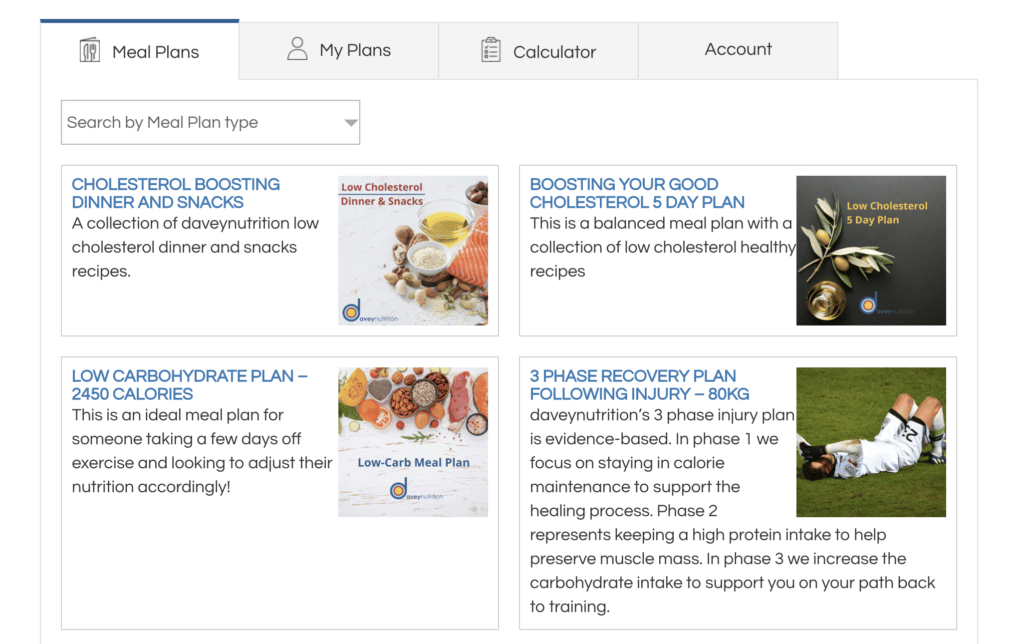Image resolution: width=1024 pixels, height=644 pixels.
Task: Open Boosting Your Good Cholesterol 5 Day Plan
Action: tap(637, 193)
